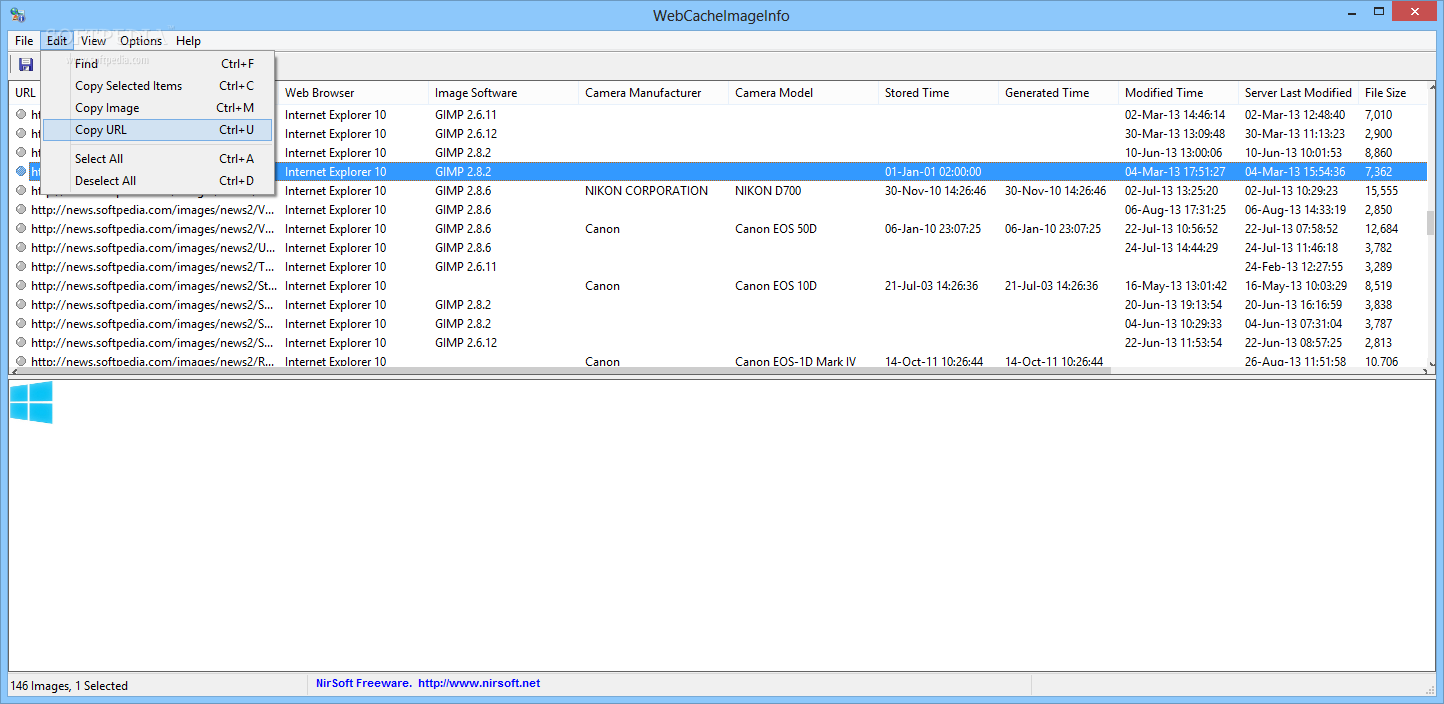Sort by the Image Software column header

pyautogui.click(x=503, y=93)
